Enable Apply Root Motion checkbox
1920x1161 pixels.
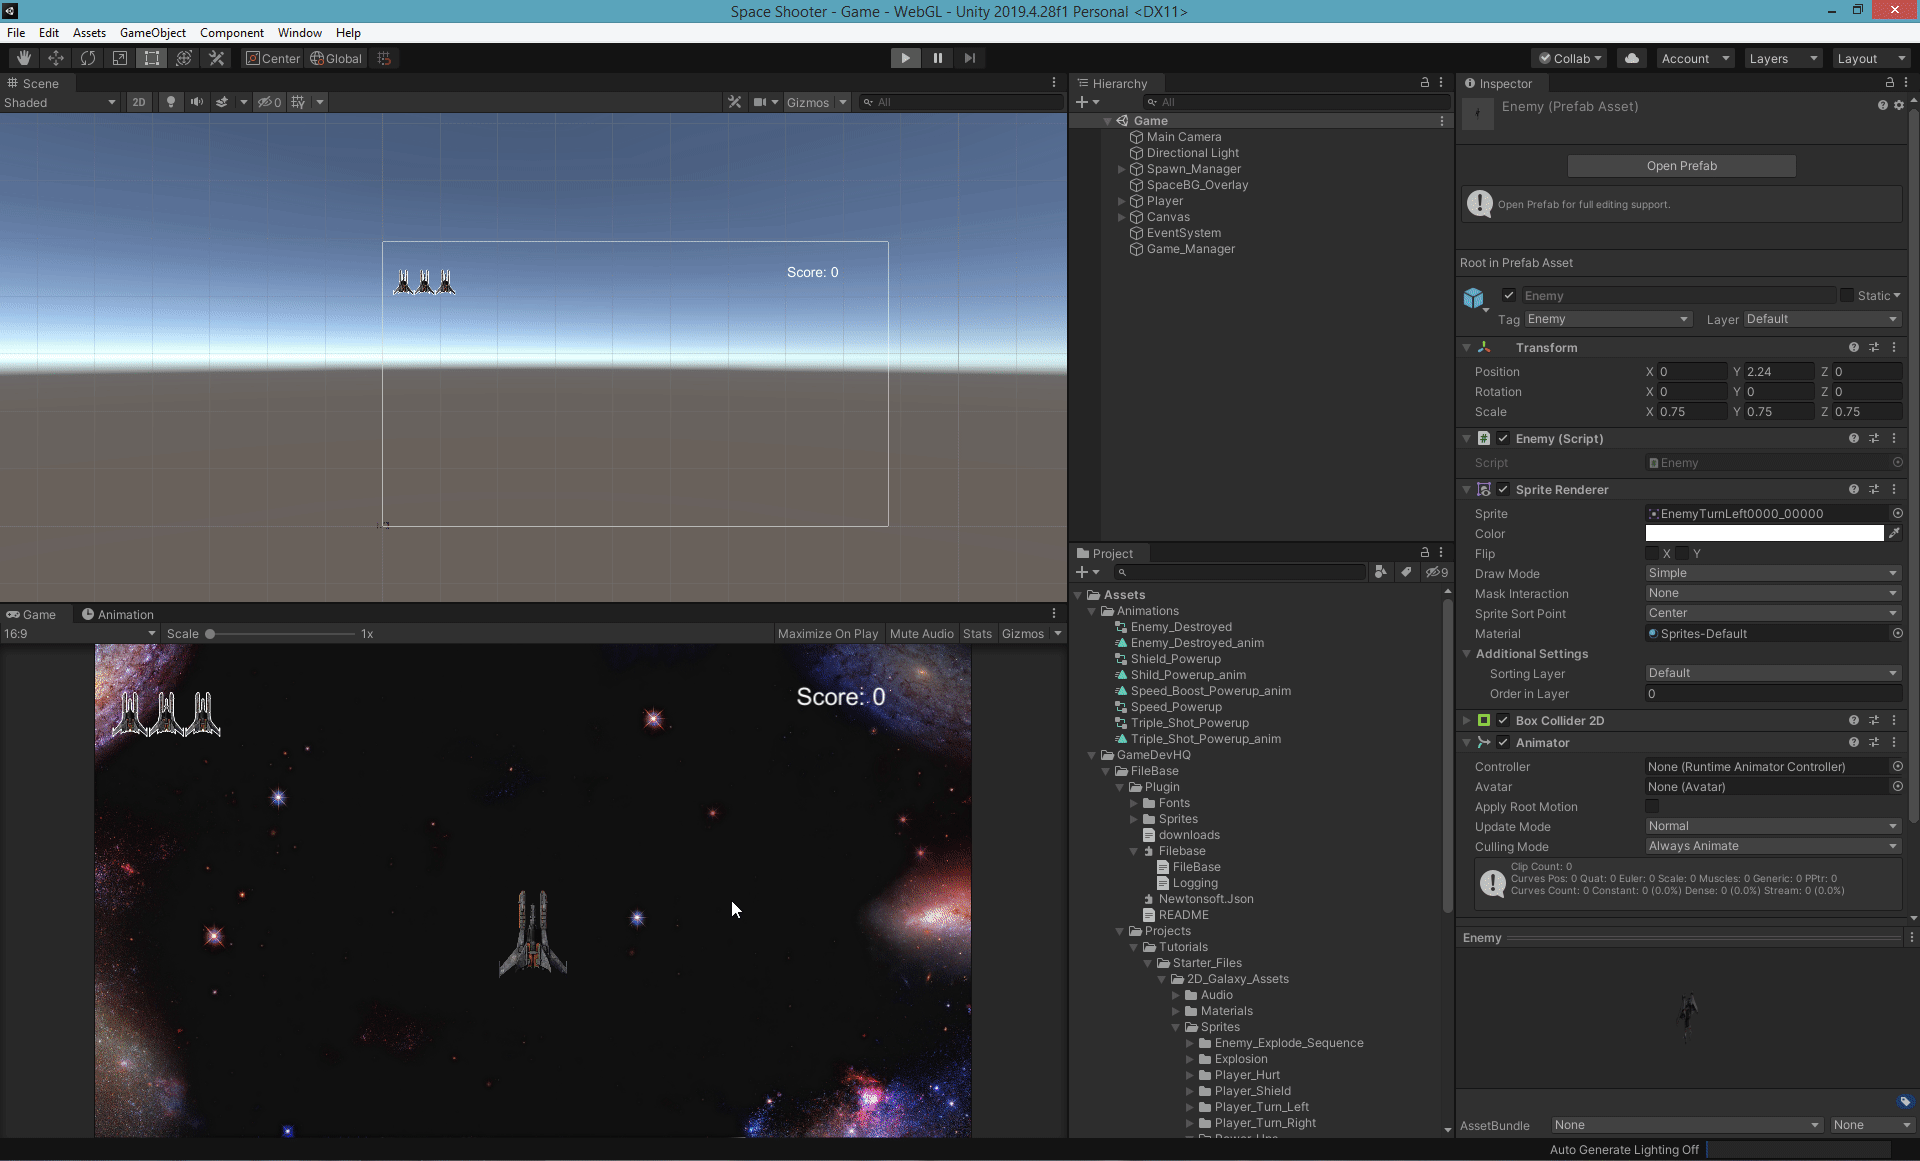coord(1652,806)
